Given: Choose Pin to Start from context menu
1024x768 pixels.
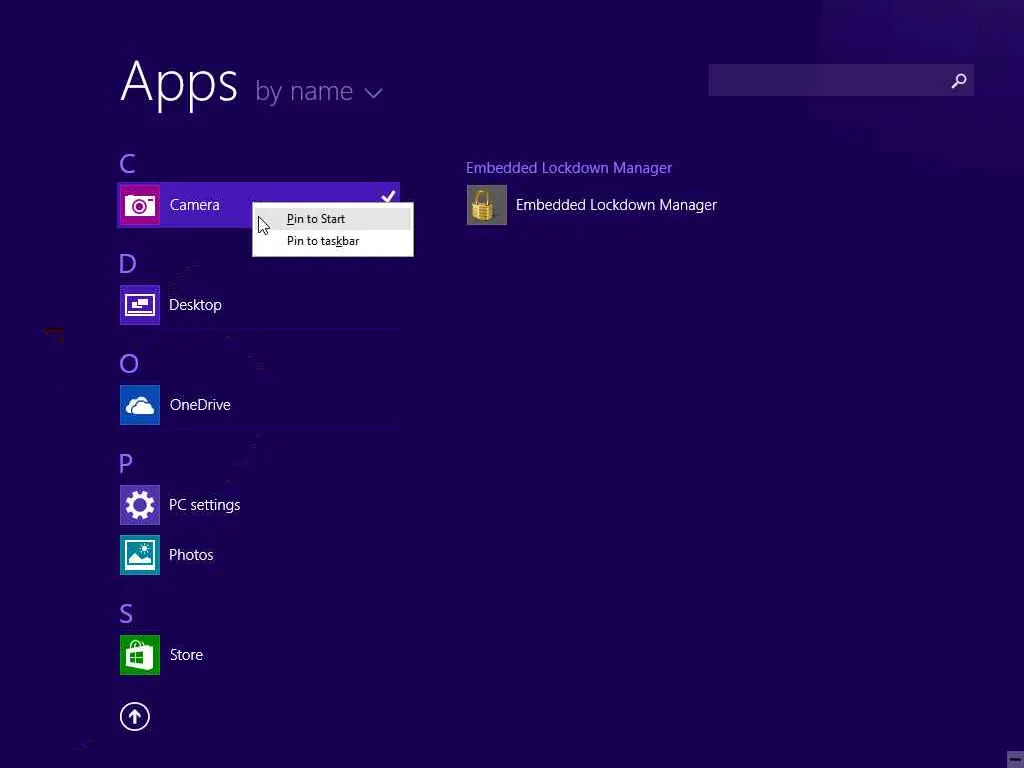Looking at the screenshot, I should click(333, 219).
